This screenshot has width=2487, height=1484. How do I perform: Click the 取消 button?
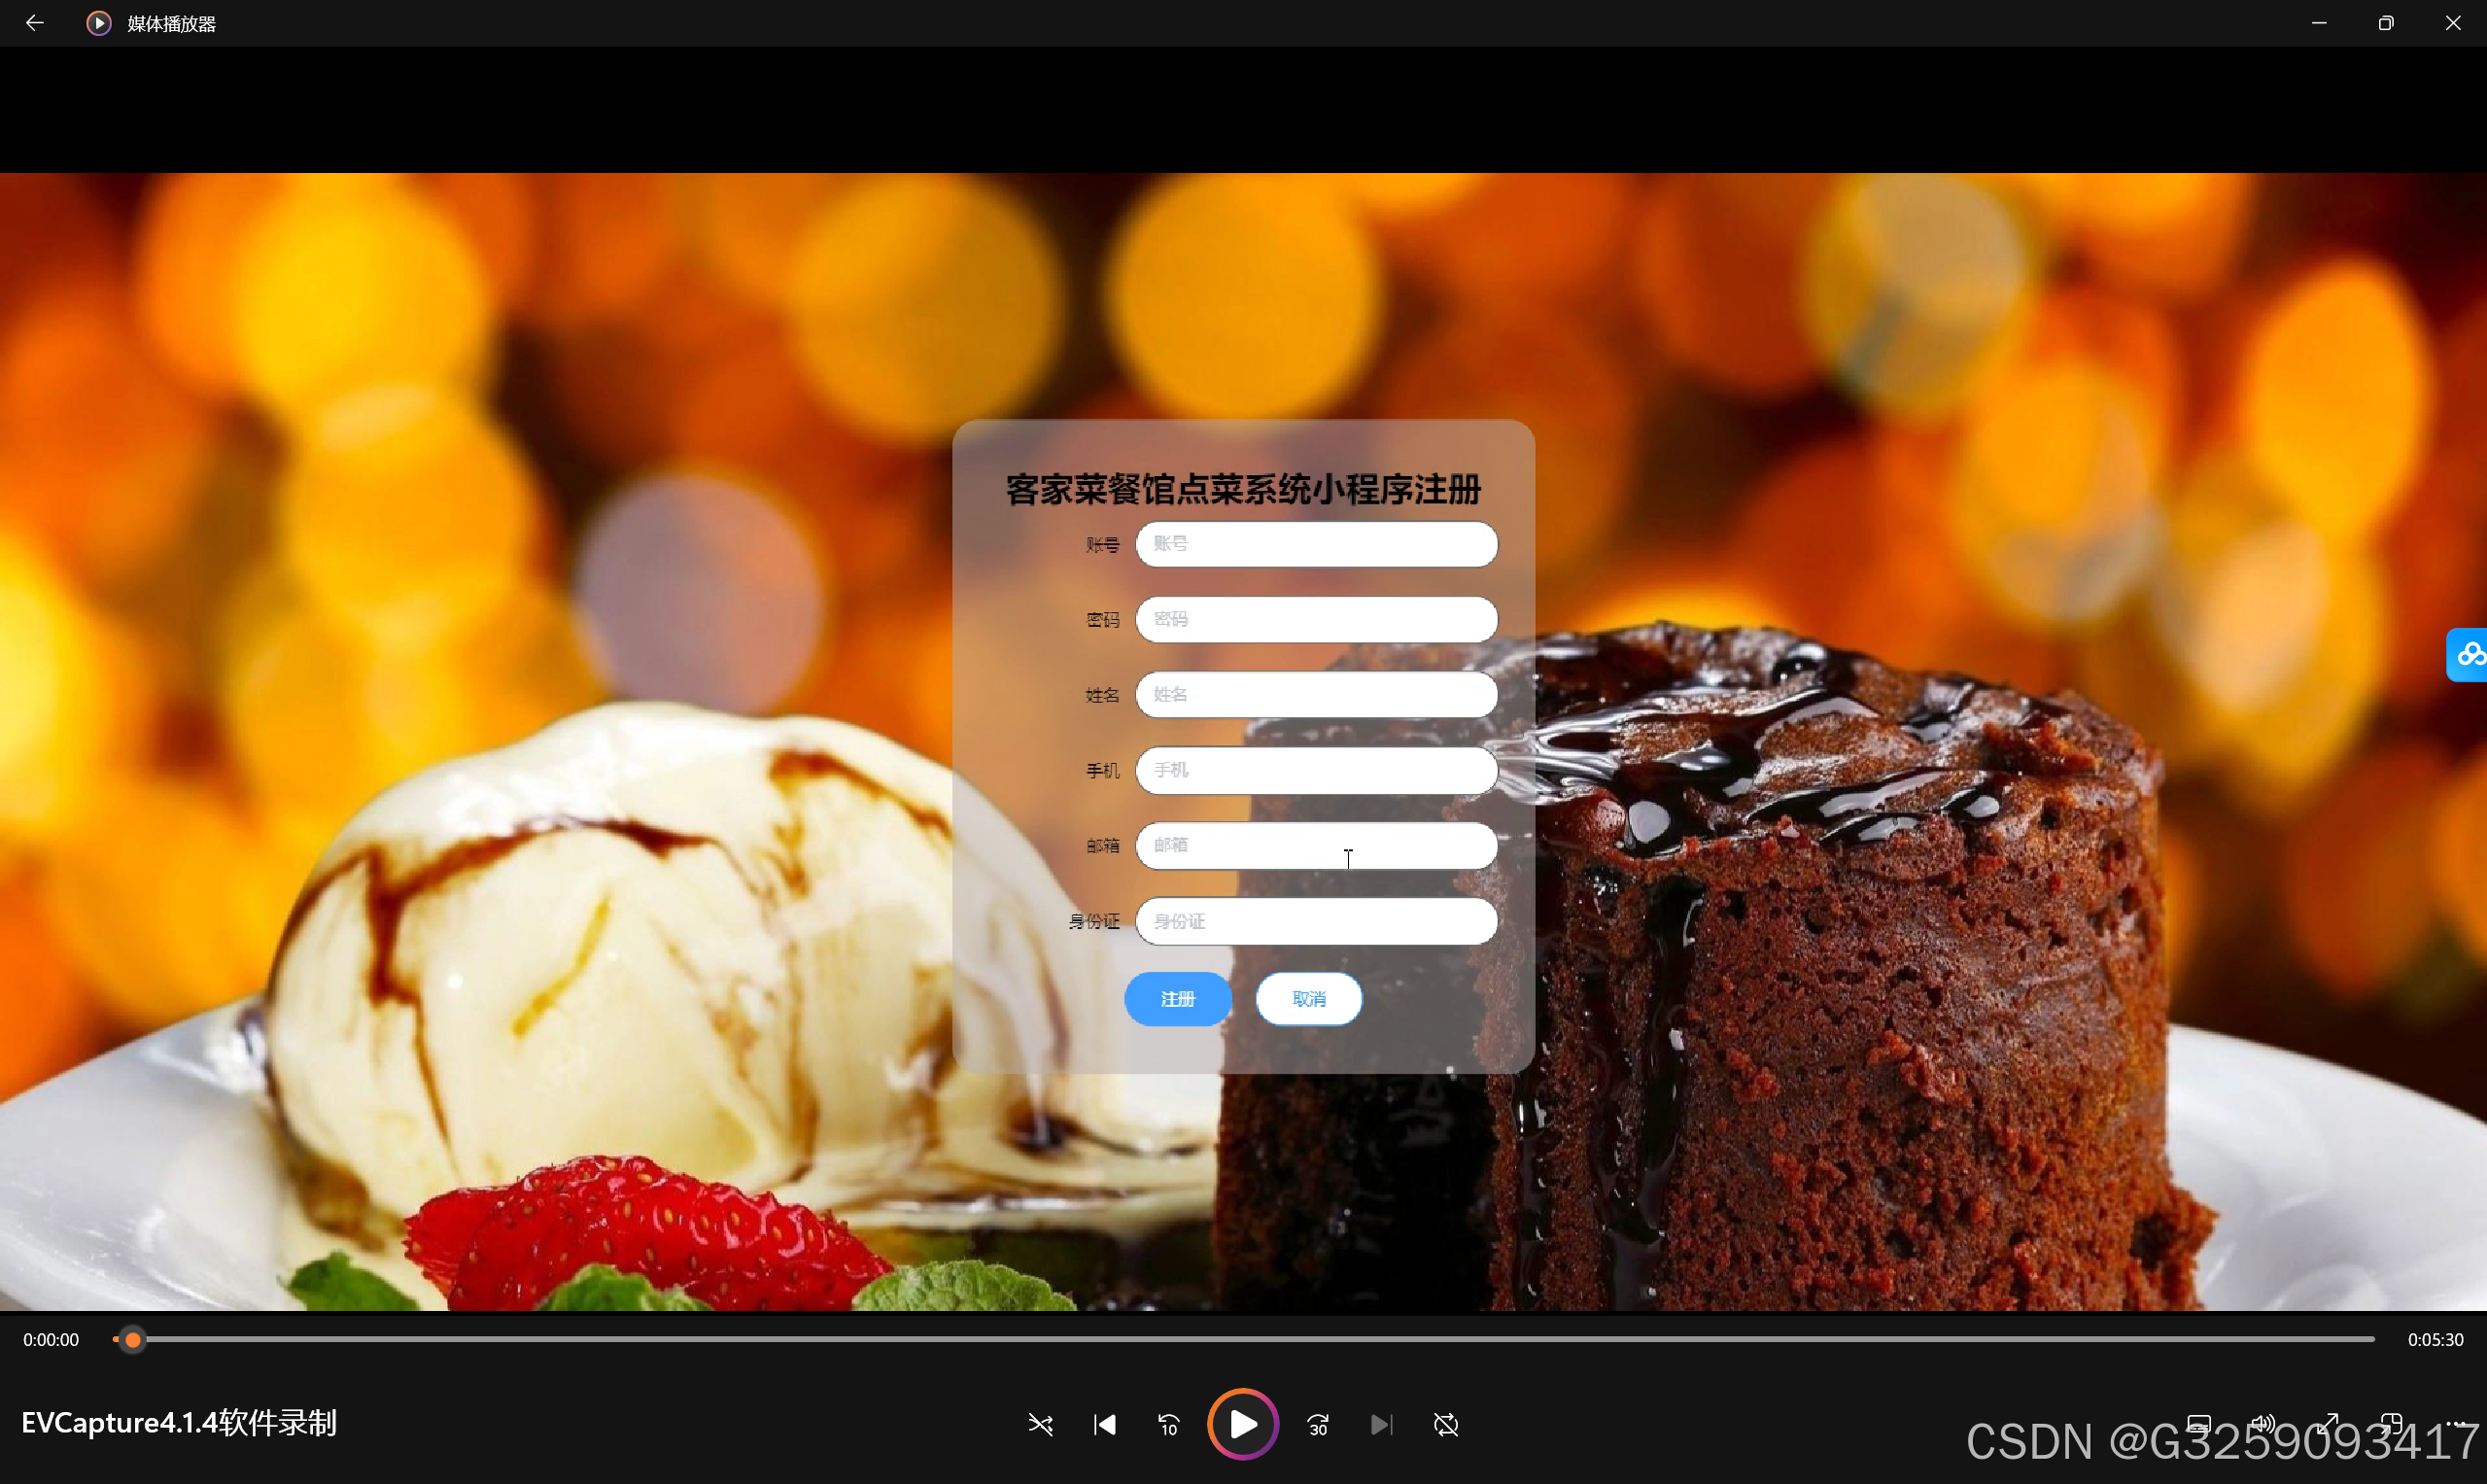pos(1308,998)
